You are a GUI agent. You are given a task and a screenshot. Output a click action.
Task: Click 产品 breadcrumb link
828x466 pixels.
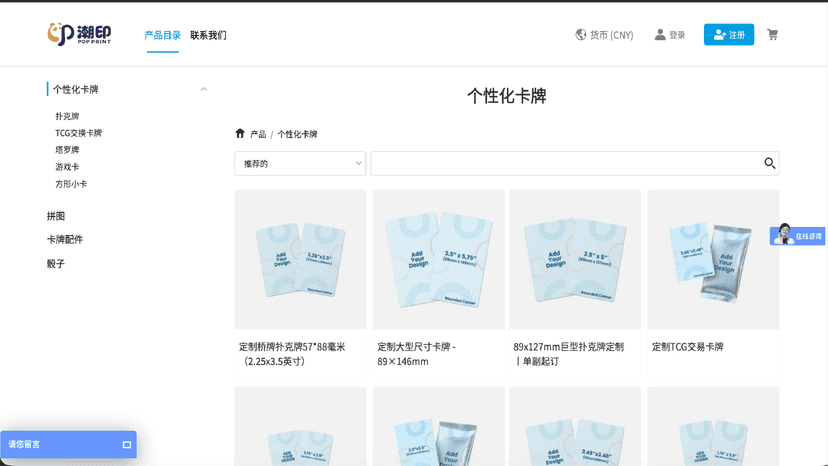point(258,134)
